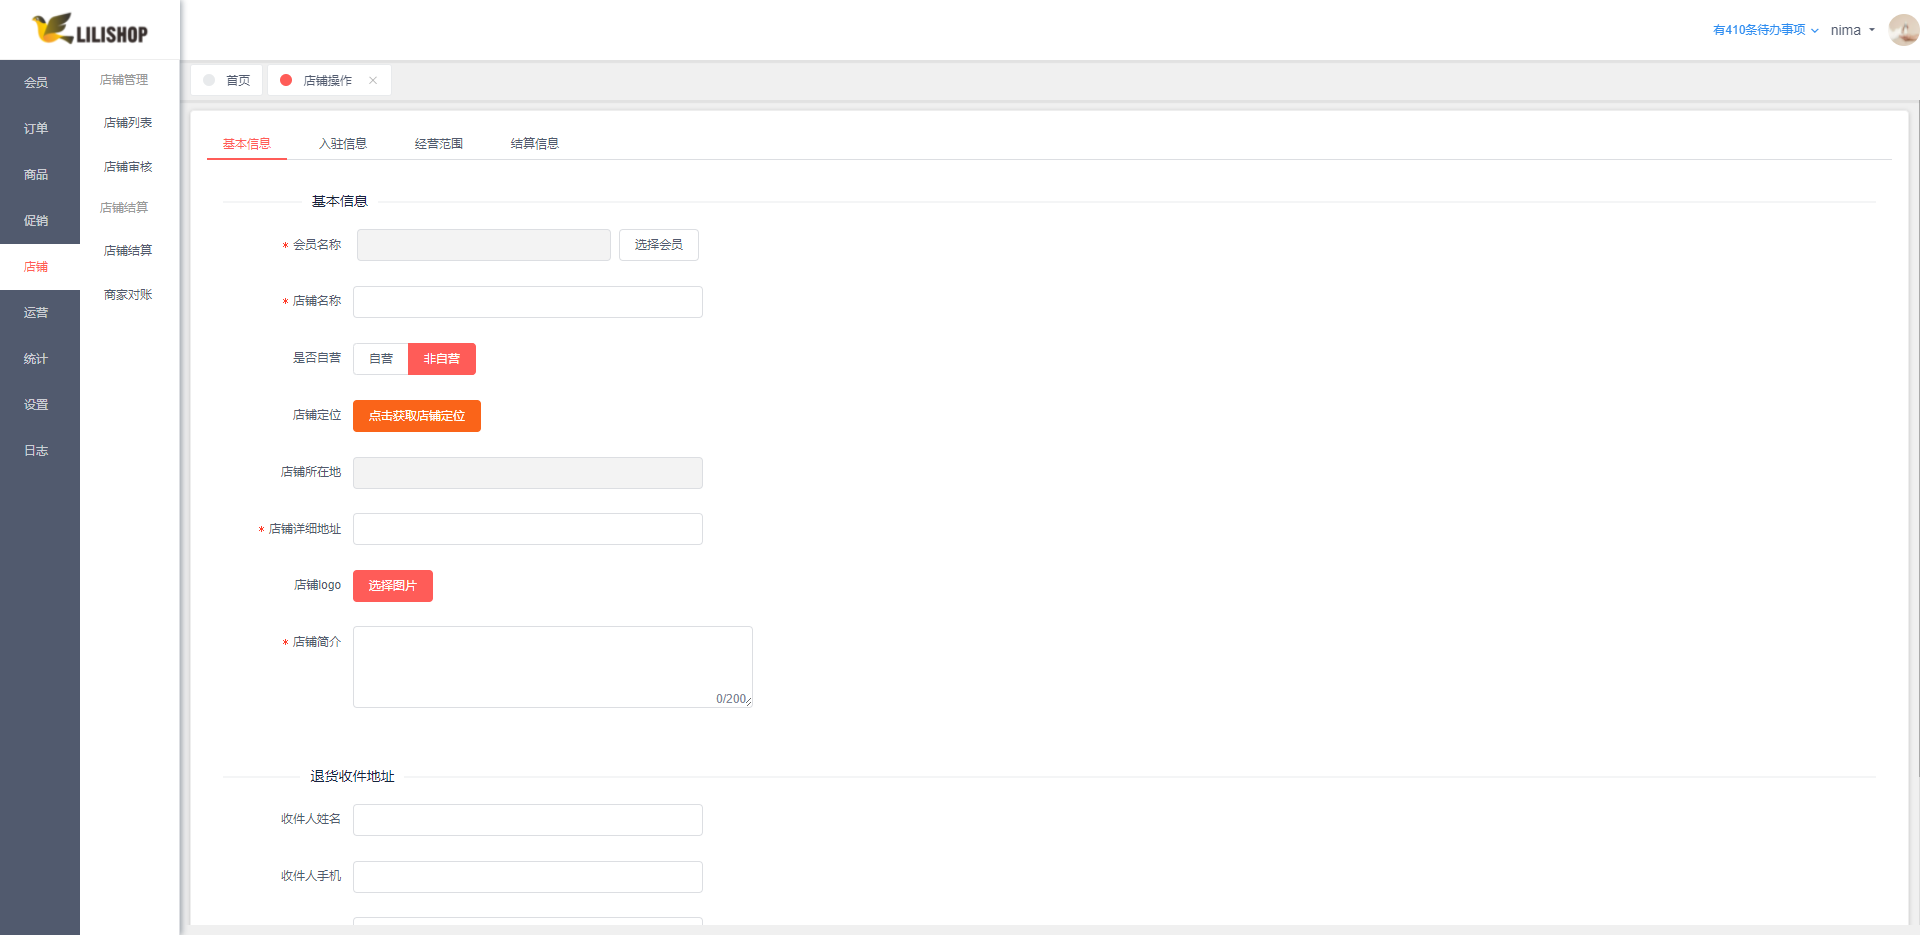Open the nima user avatar
This screenshot has height=935, width=1920.
(1903, 30)
